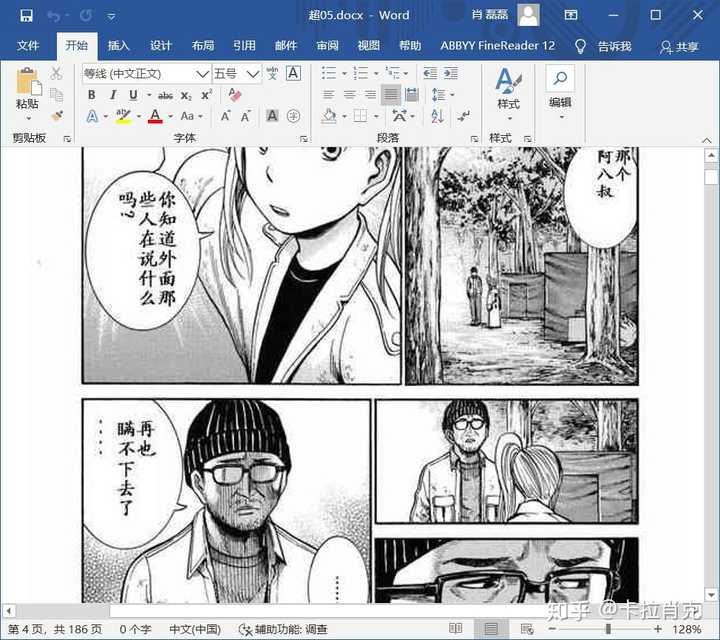
Task: Click the character border A icon
Action: coord(293,73)
